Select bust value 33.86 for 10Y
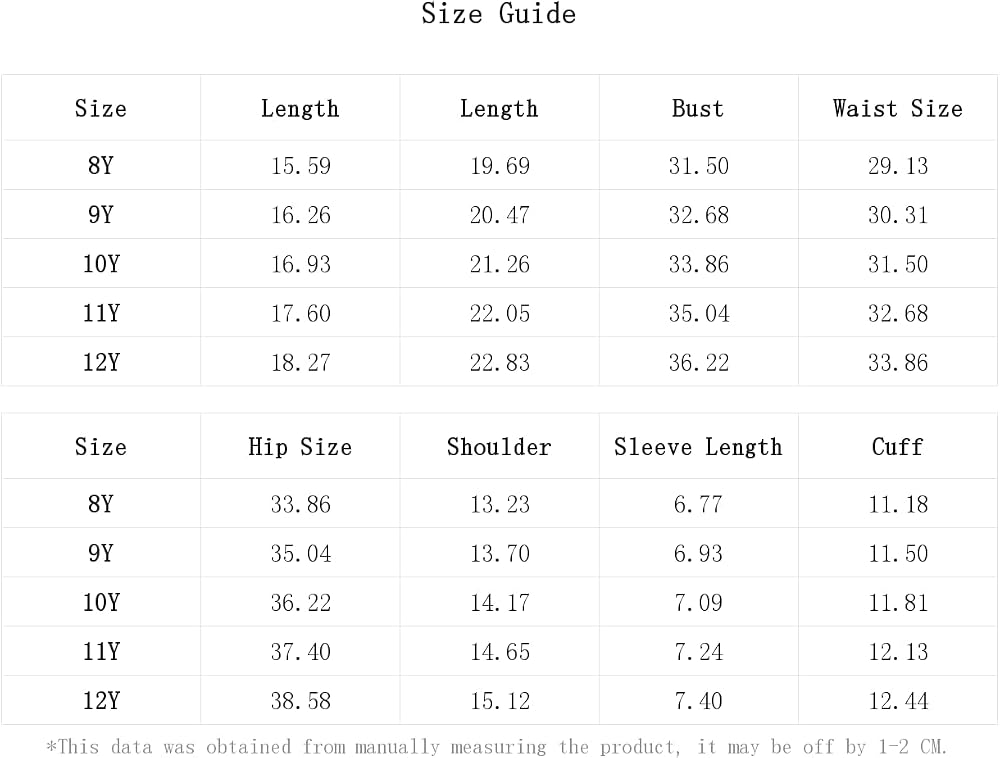This screenshot has width=1000, height=758. (699, 264)
